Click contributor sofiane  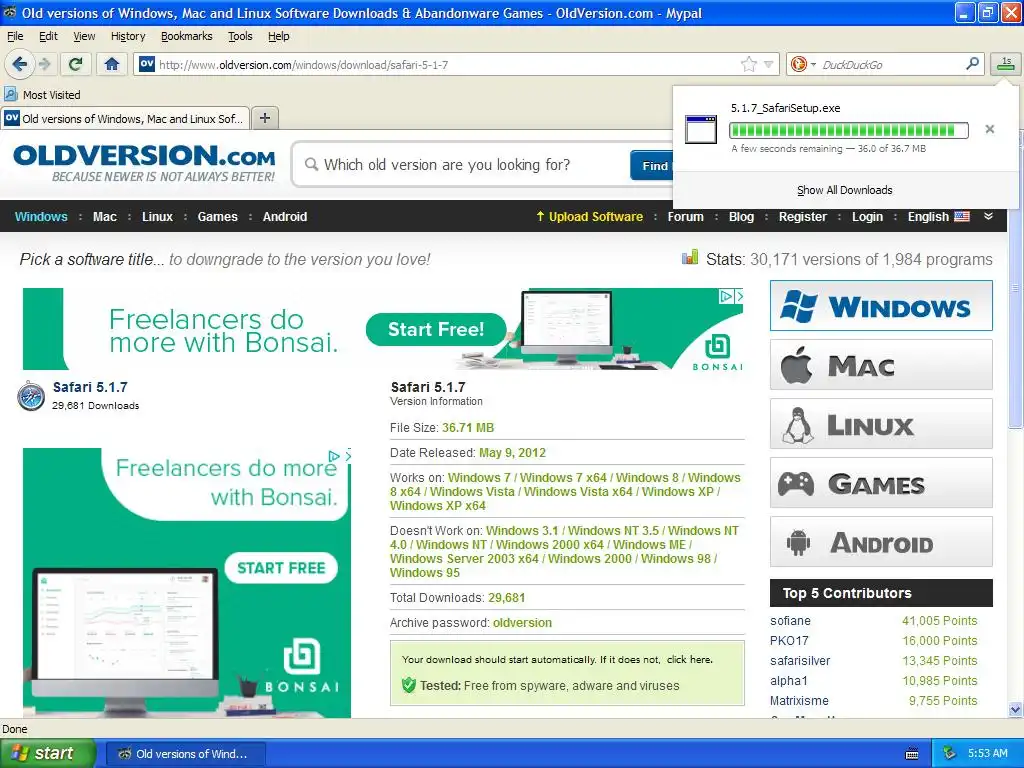point(790,620)
